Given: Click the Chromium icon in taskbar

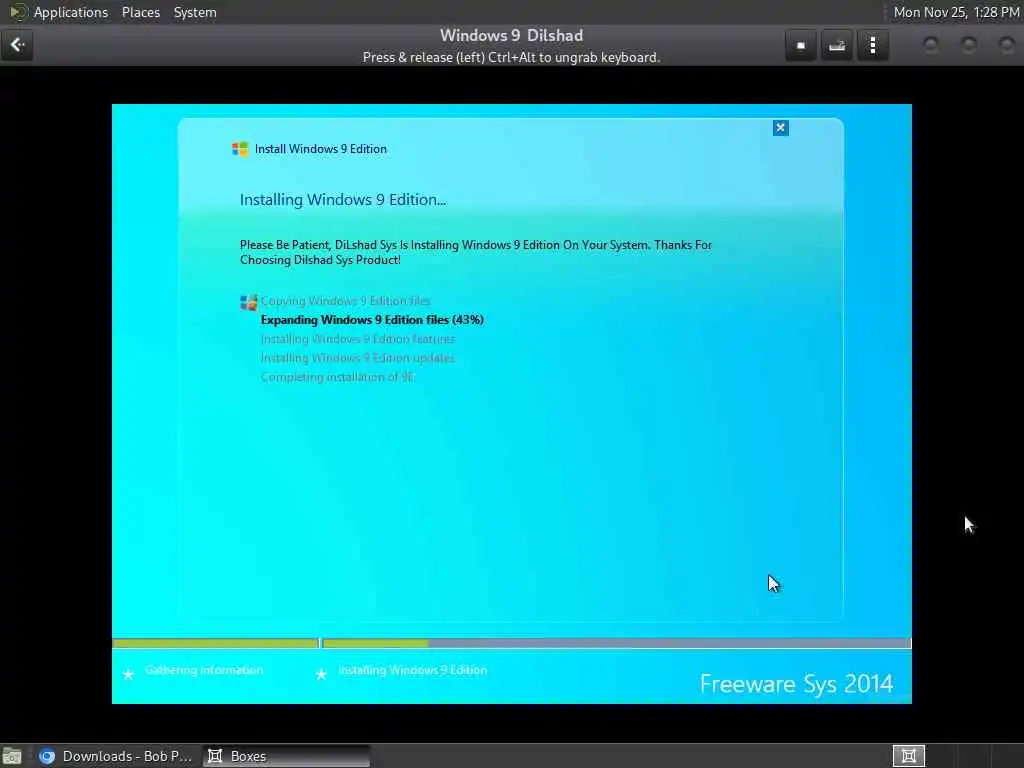Looking at the screenshot, I should click(x=46, y=756).
